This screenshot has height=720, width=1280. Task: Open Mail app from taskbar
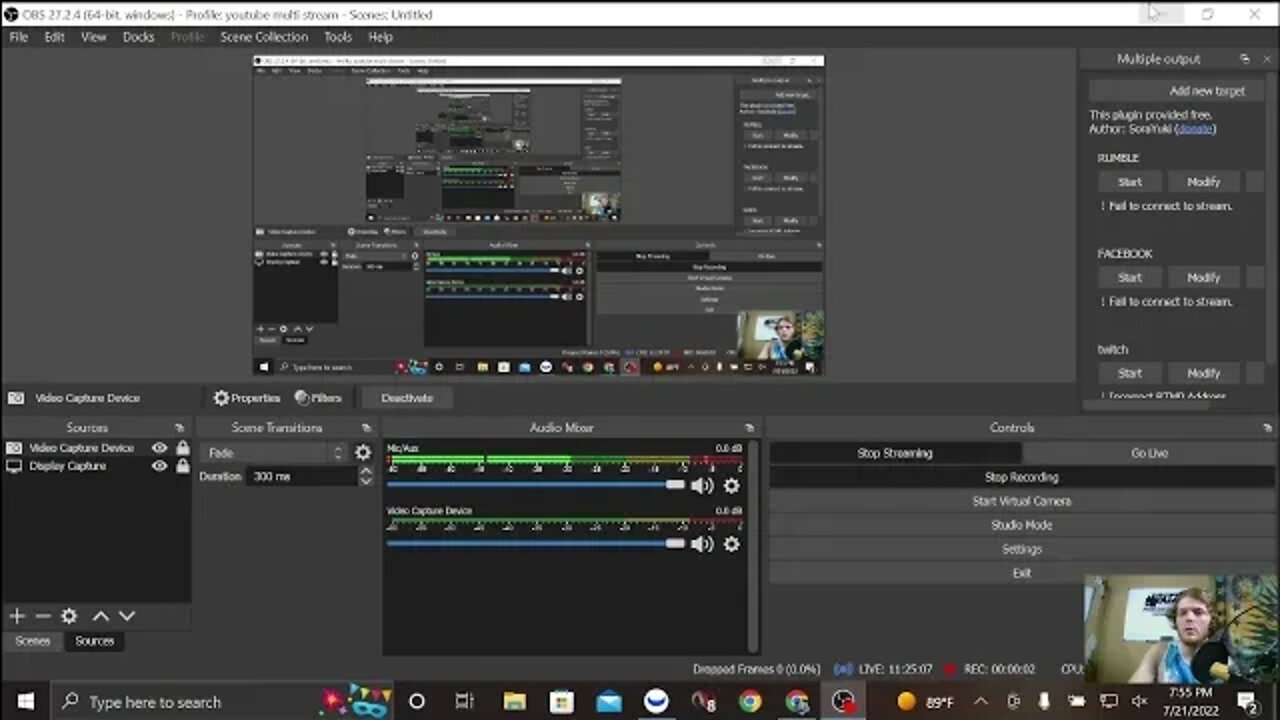[x=608, y=701]
